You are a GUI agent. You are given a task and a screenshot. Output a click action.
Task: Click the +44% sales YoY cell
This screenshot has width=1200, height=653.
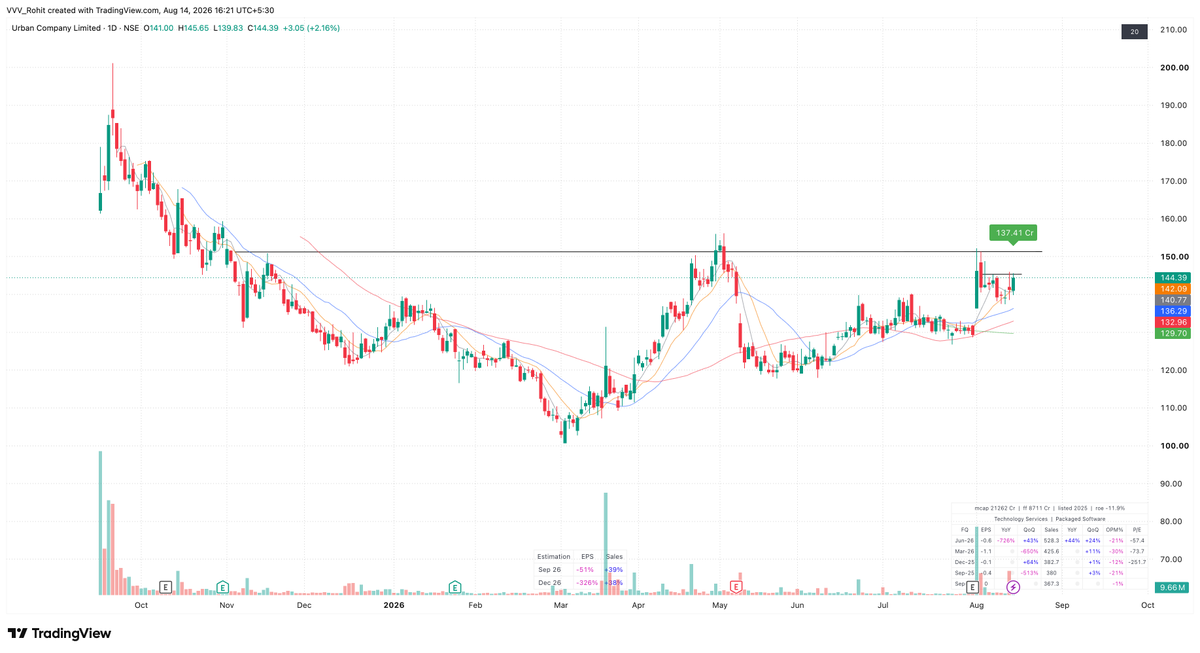[x=1072, y=540]
